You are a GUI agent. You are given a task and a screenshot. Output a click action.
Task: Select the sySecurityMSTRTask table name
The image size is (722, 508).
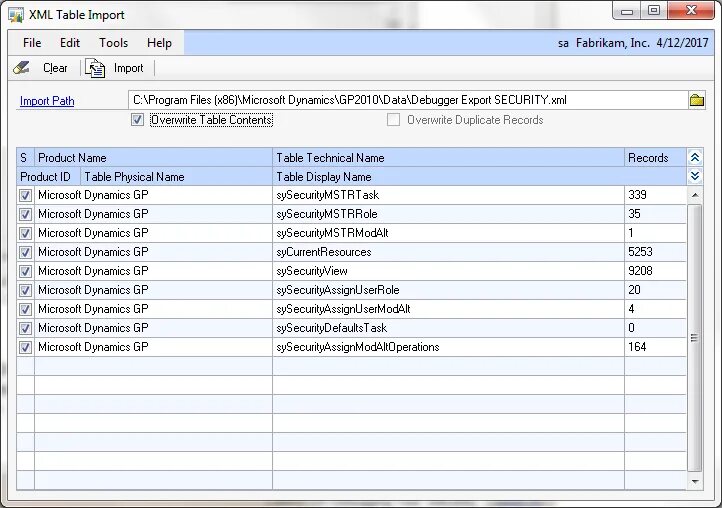click(x=327, y=195)
